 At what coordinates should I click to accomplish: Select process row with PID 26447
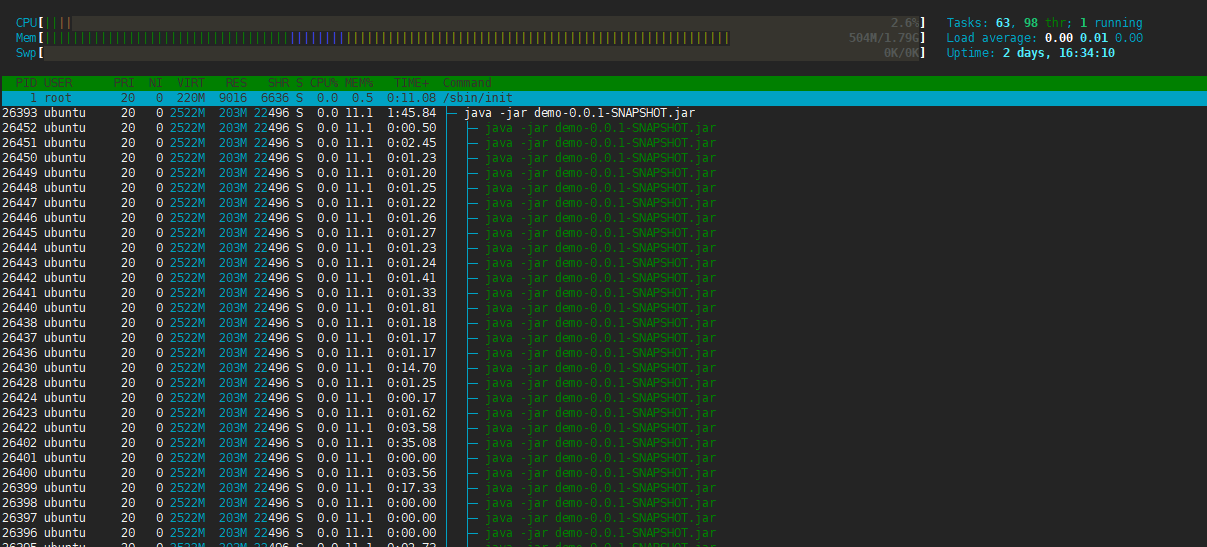[x=603, y=203]
